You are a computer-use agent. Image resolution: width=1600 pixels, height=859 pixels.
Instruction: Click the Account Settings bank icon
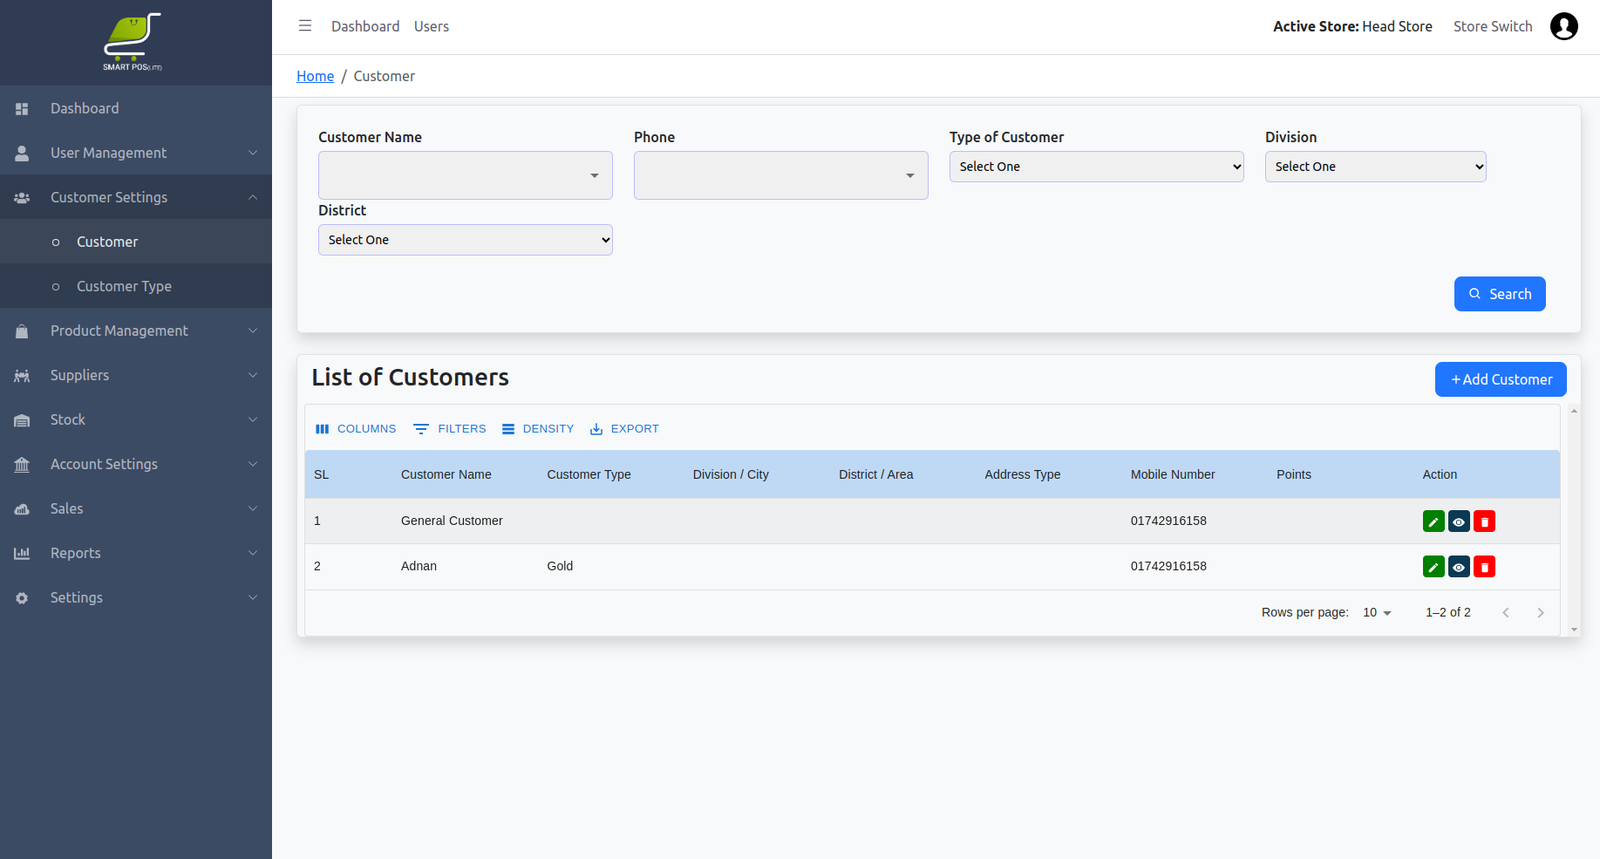22,465
